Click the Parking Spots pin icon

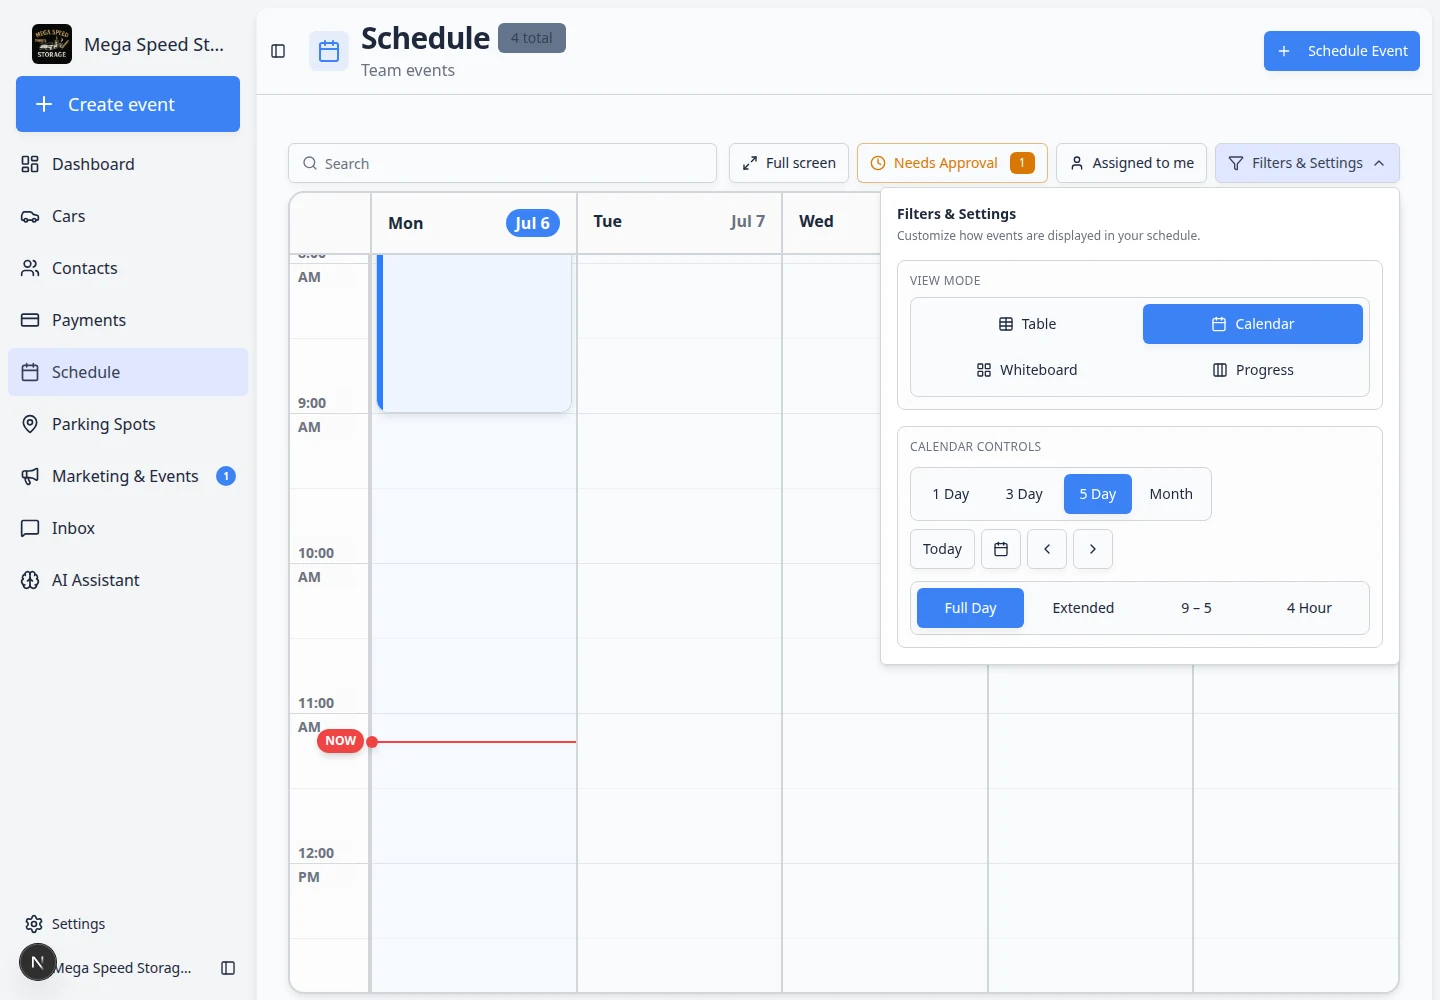coord(30,424)
